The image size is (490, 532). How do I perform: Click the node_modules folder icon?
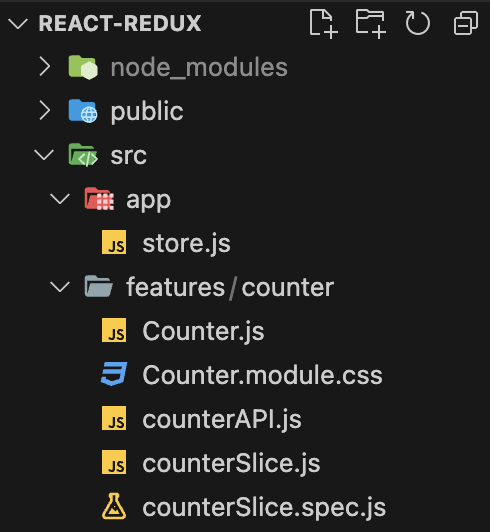click(x=83, y=67)
